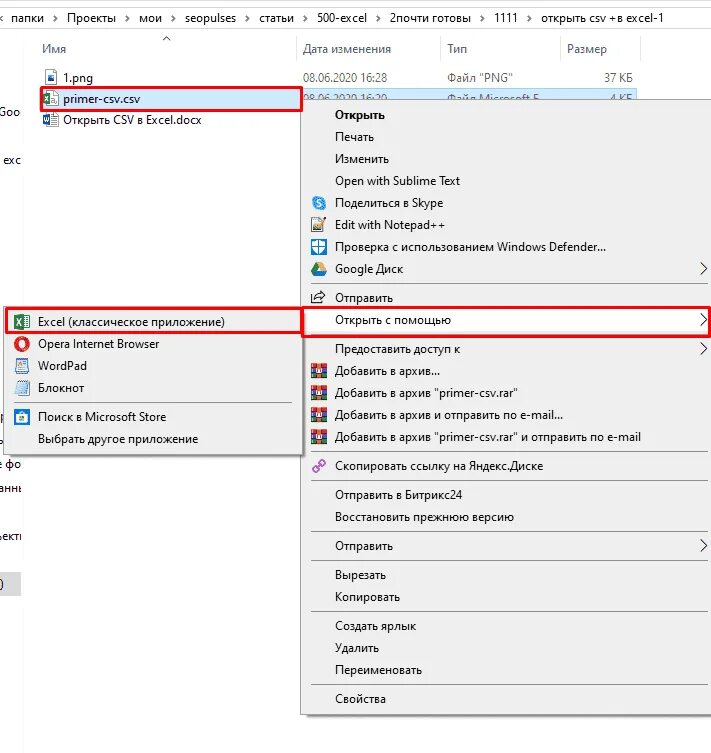
Task: Click the Microsoft Store icon
Action: coord(22,417)
